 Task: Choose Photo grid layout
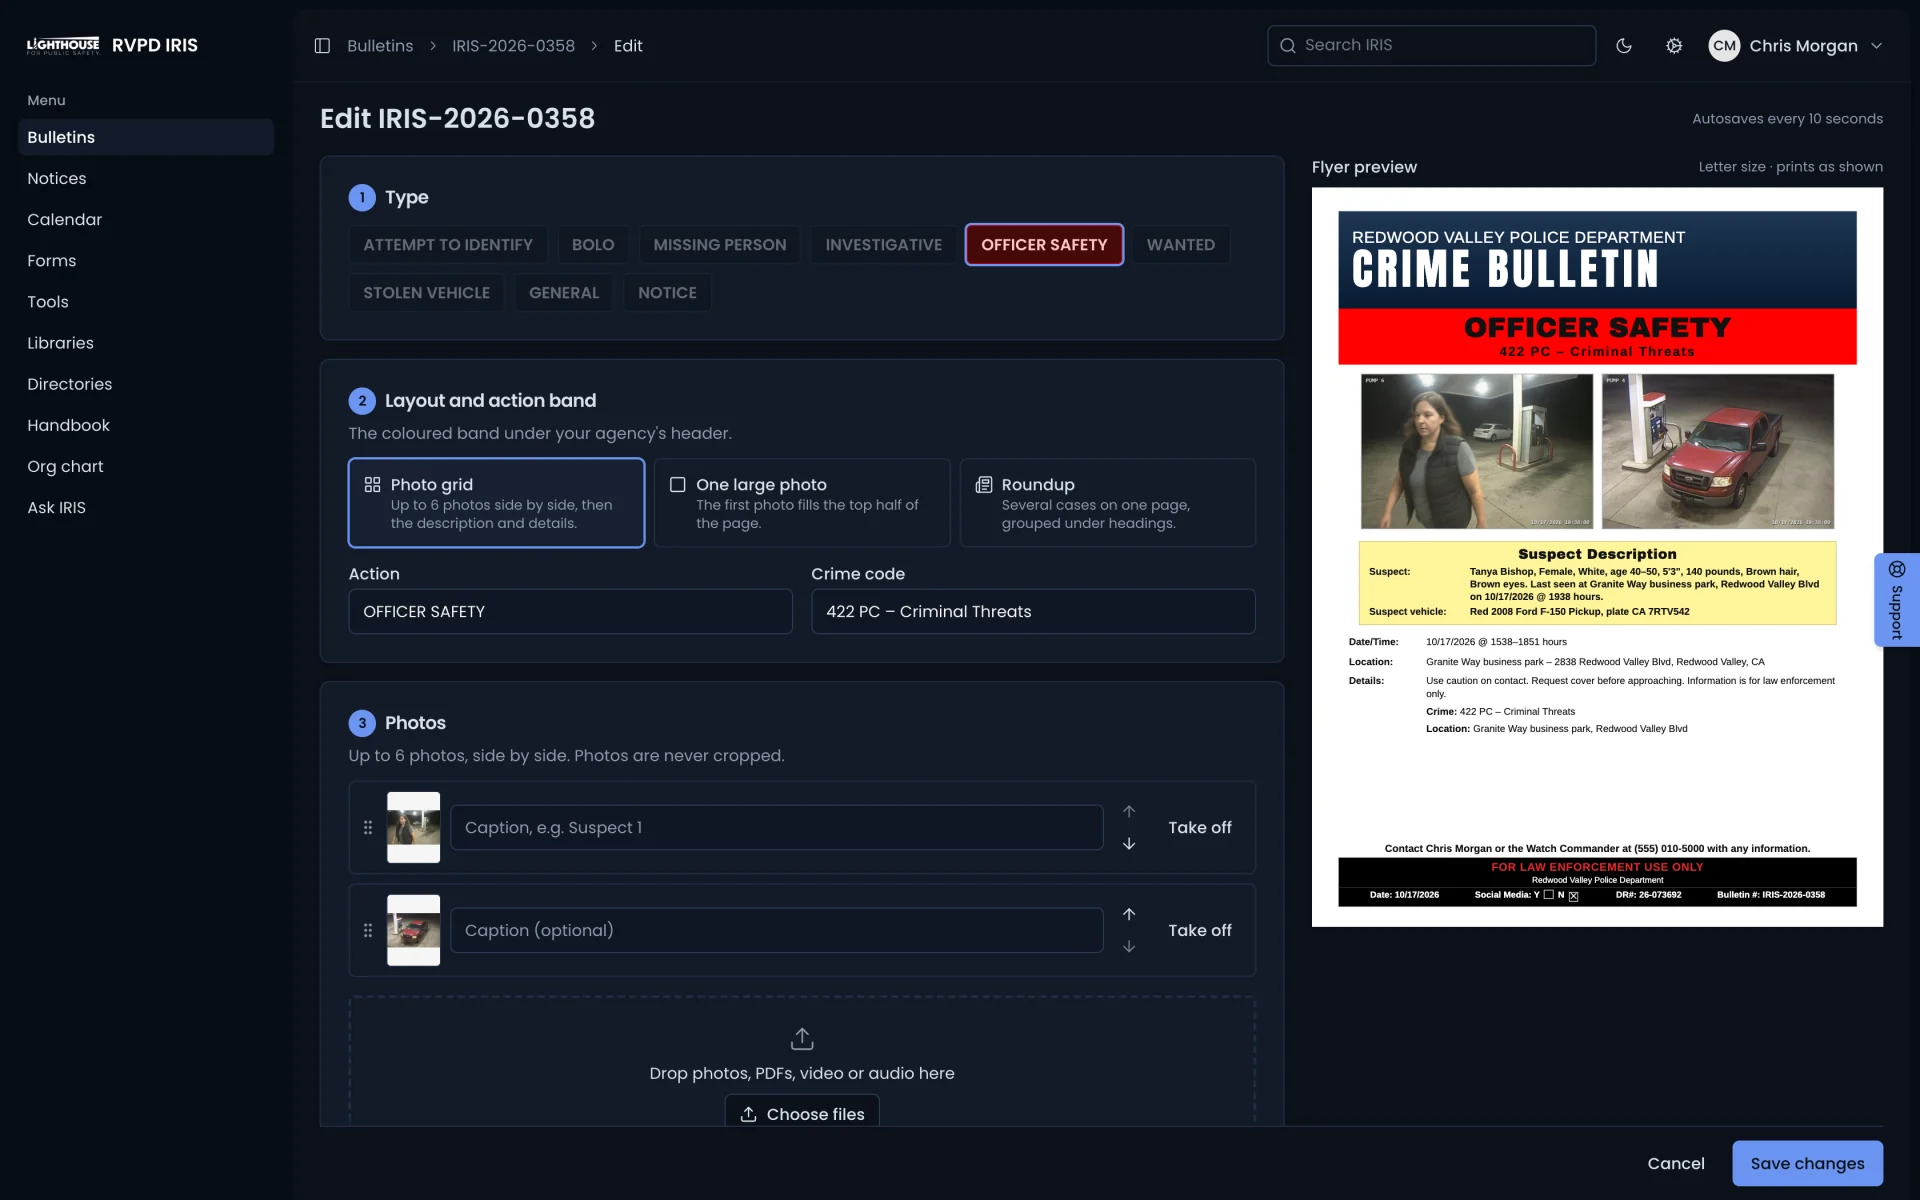click(x=496, y=503)
